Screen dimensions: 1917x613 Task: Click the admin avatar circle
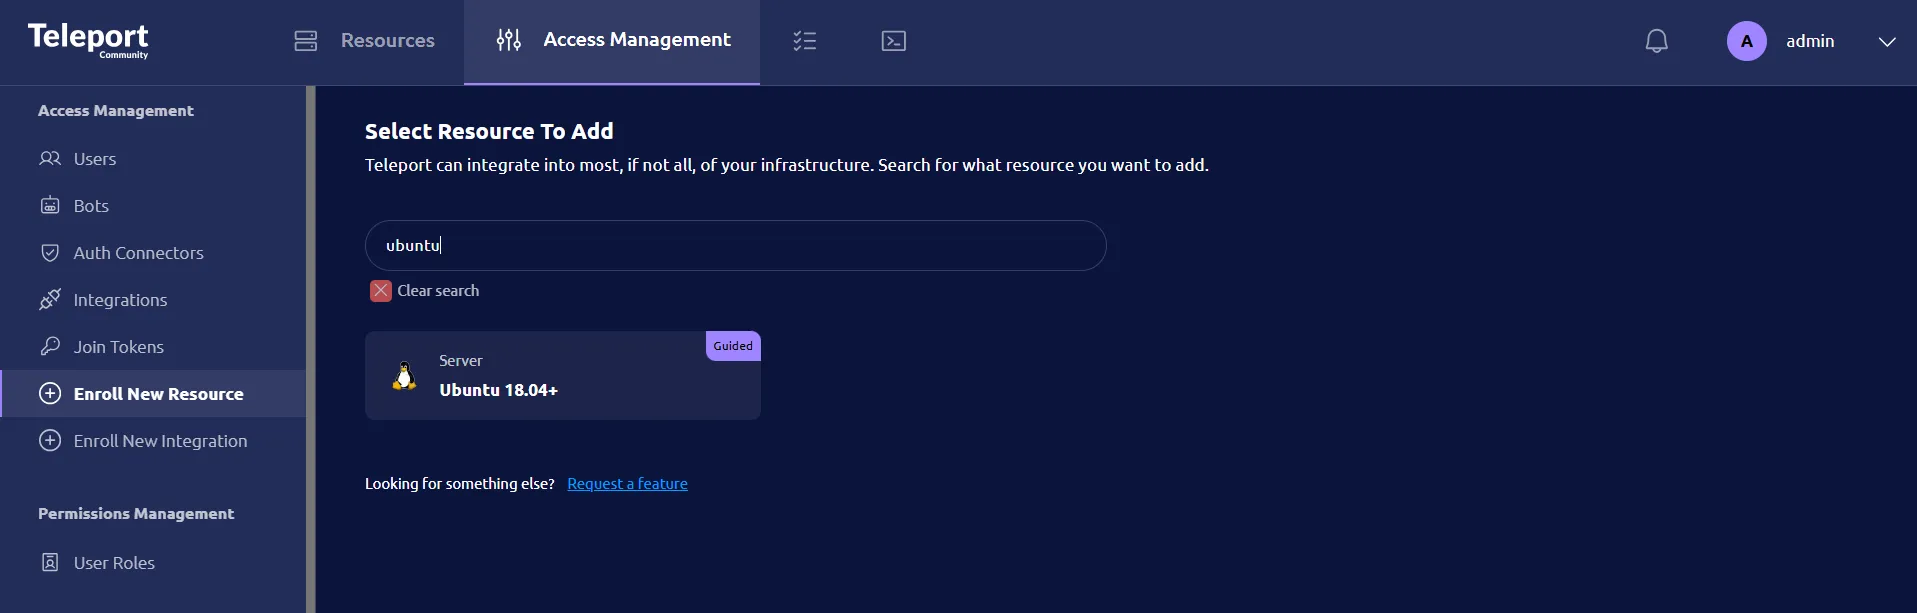1747,41
